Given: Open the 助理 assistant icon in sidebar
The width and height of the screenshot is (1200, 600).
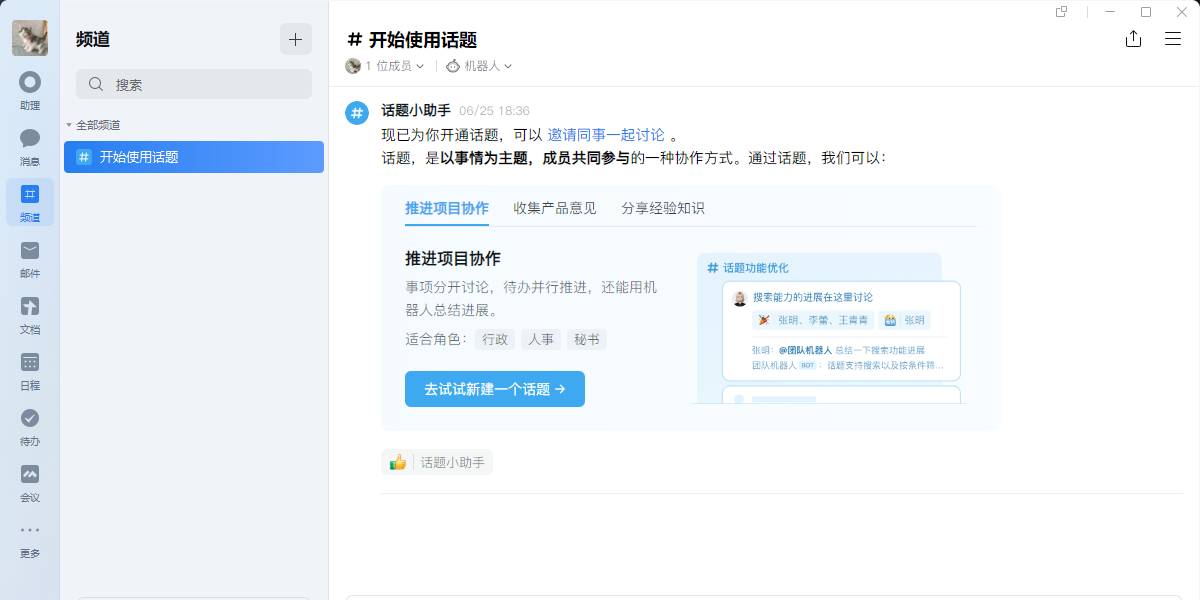Looking at the screenshot, I should (30, 90).
